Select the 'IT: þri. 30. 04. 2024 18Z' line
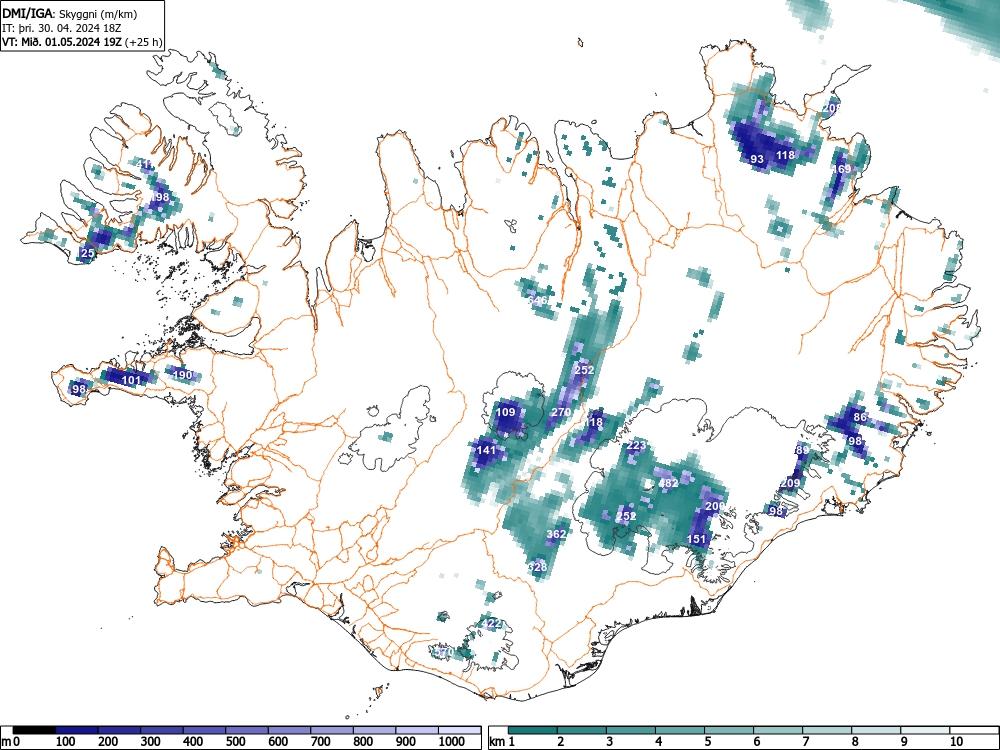Screen dimensions: 1000x750 62,28
